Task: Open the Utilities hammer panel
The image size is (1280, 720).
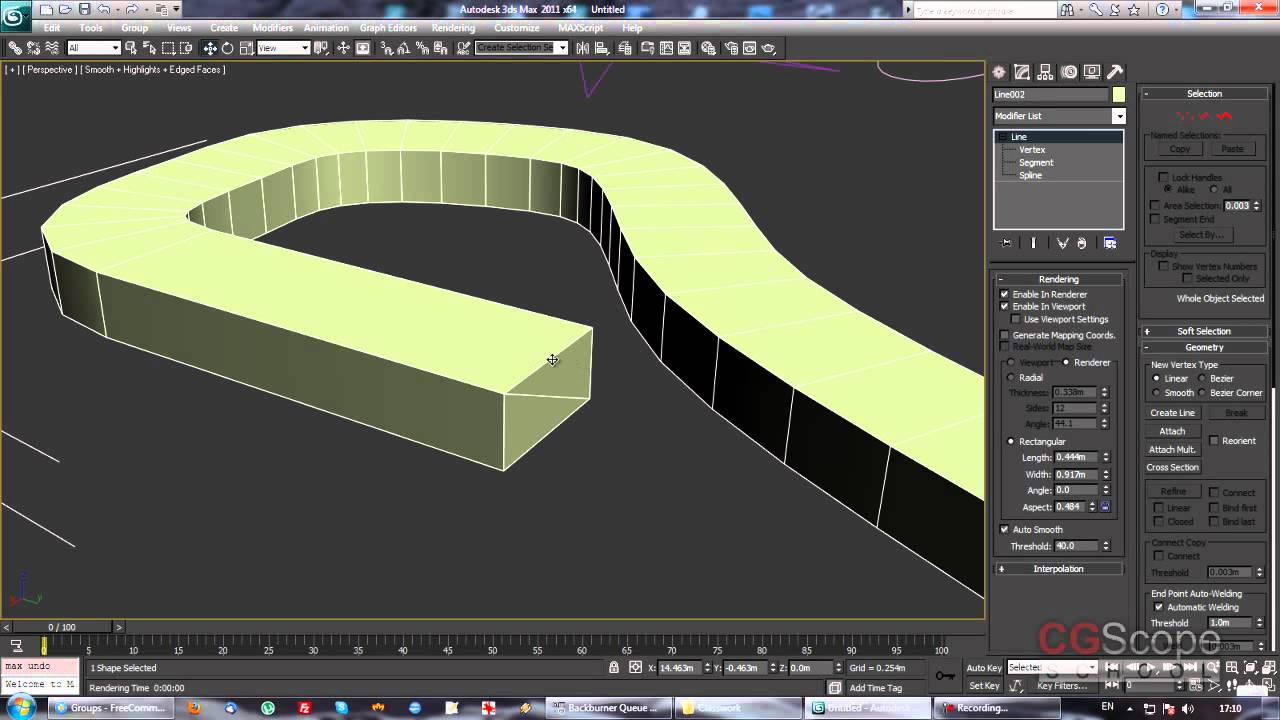Action: [1115, 72]
